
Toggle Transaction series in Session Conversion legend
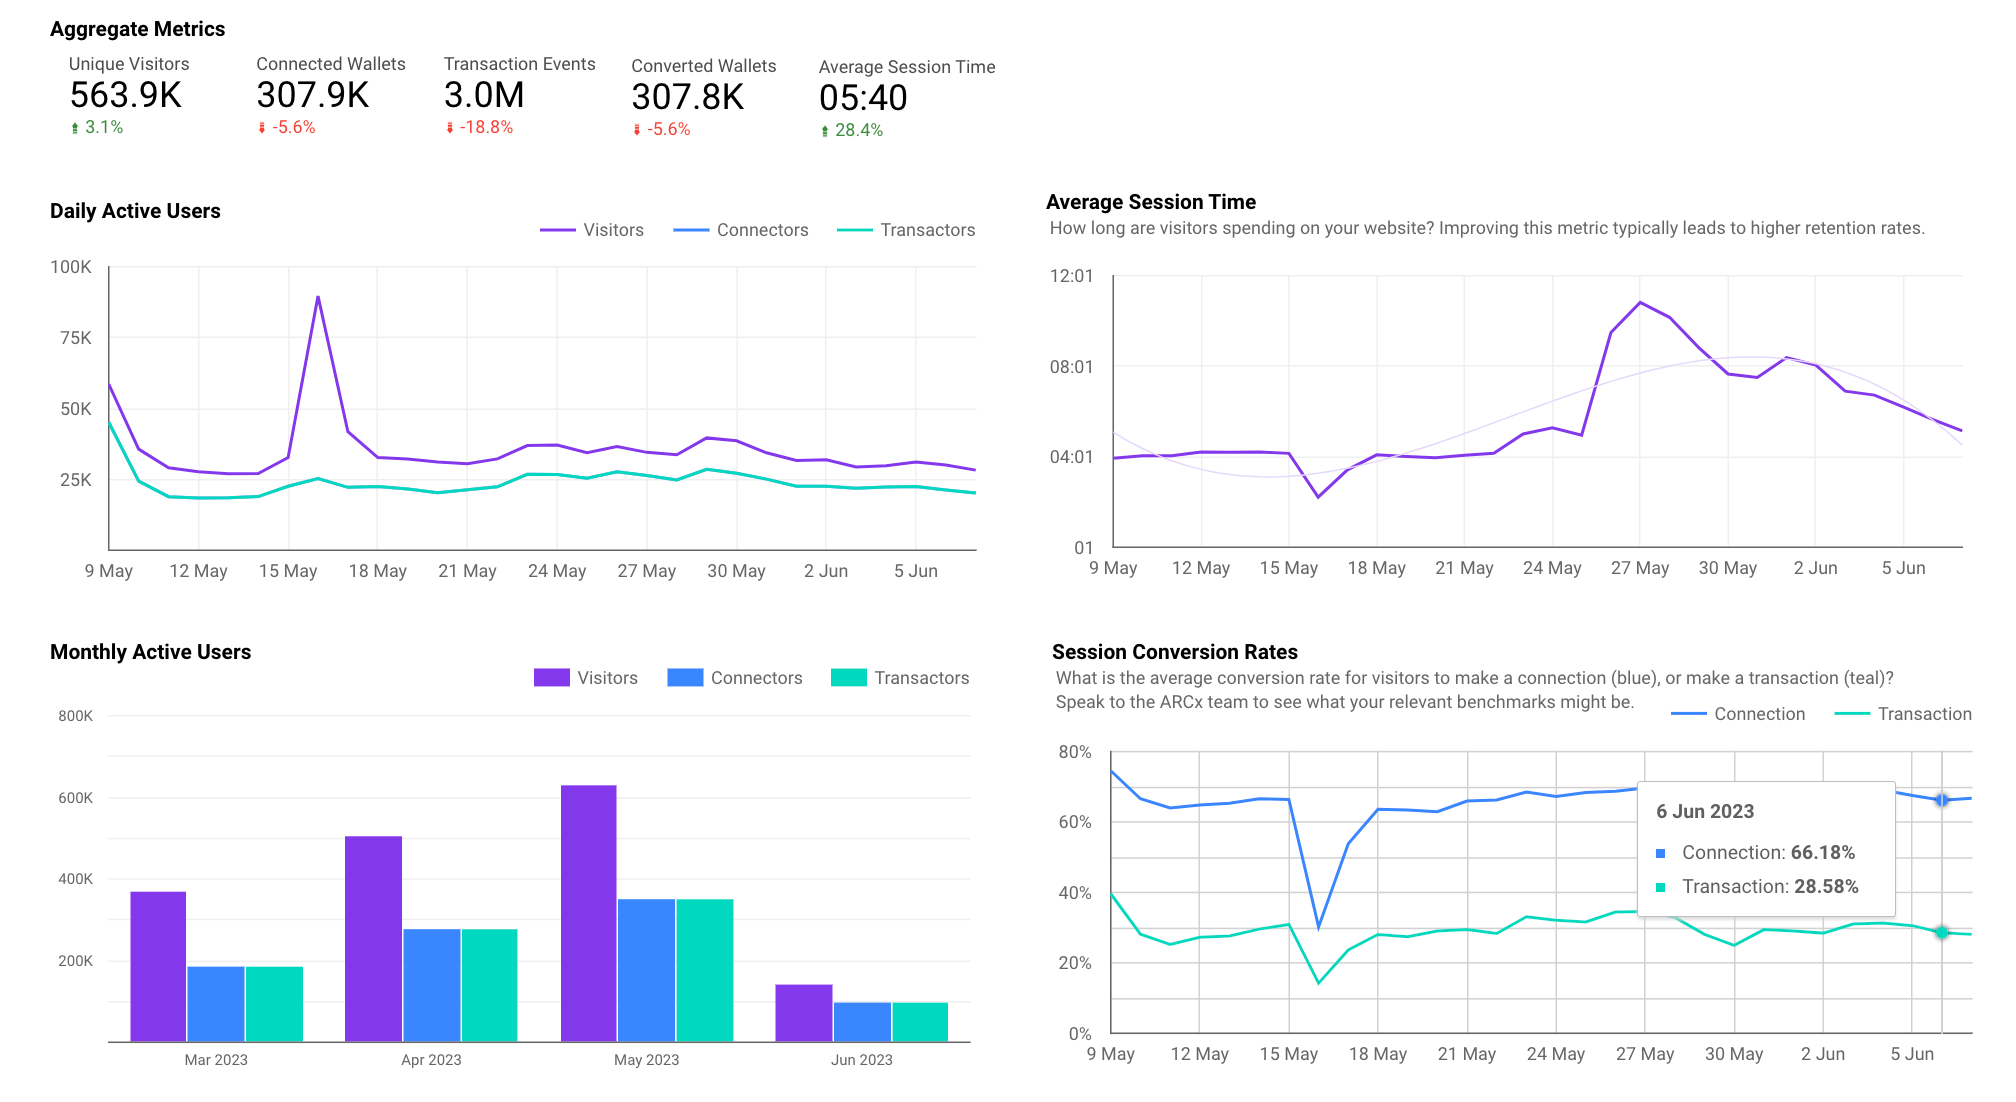pos(1923,714)
